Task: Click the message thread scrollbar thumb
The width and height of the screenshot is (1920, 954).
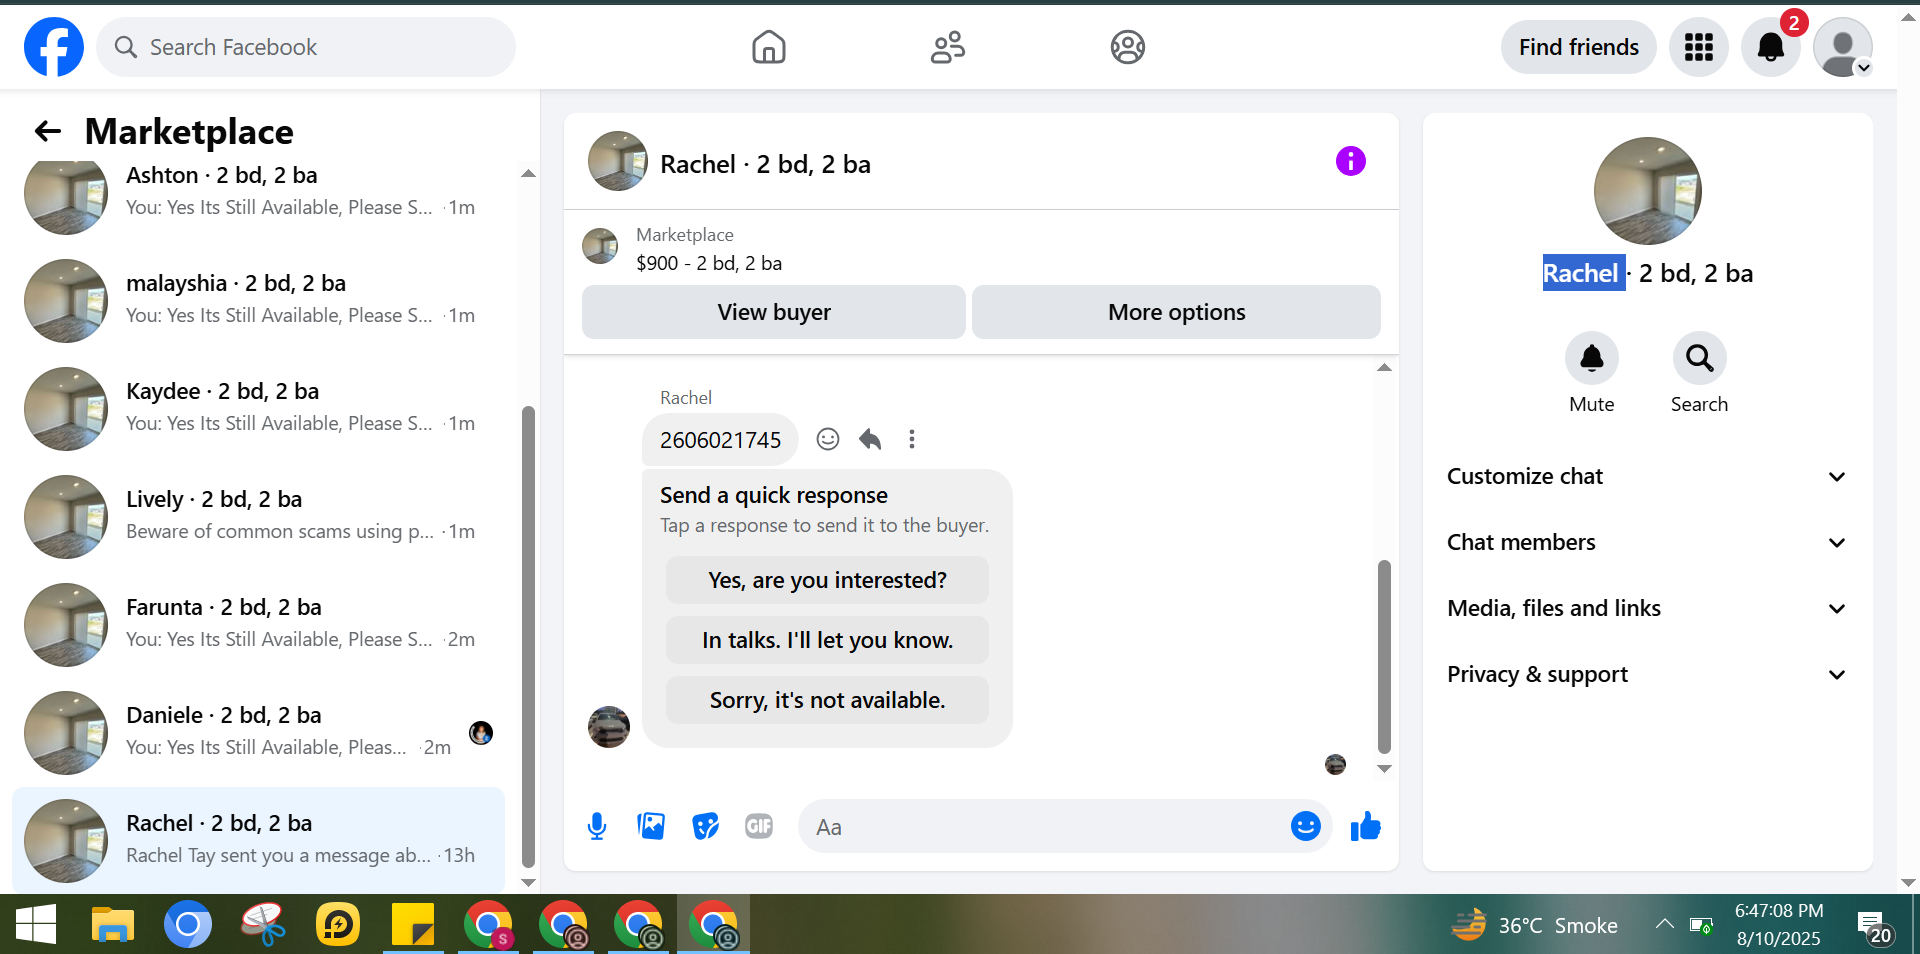Action: click(x=1384, y=656)
